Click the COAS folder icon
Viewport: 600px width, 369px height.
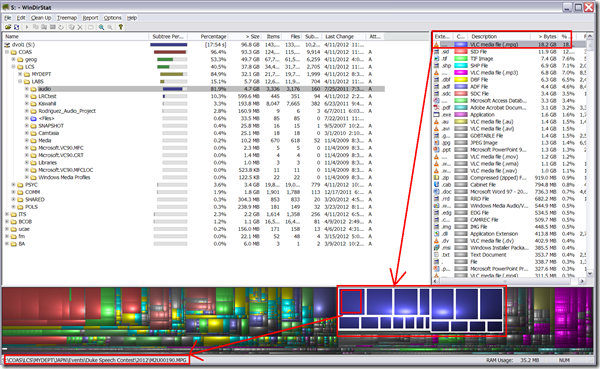click(x=14, y=52)
